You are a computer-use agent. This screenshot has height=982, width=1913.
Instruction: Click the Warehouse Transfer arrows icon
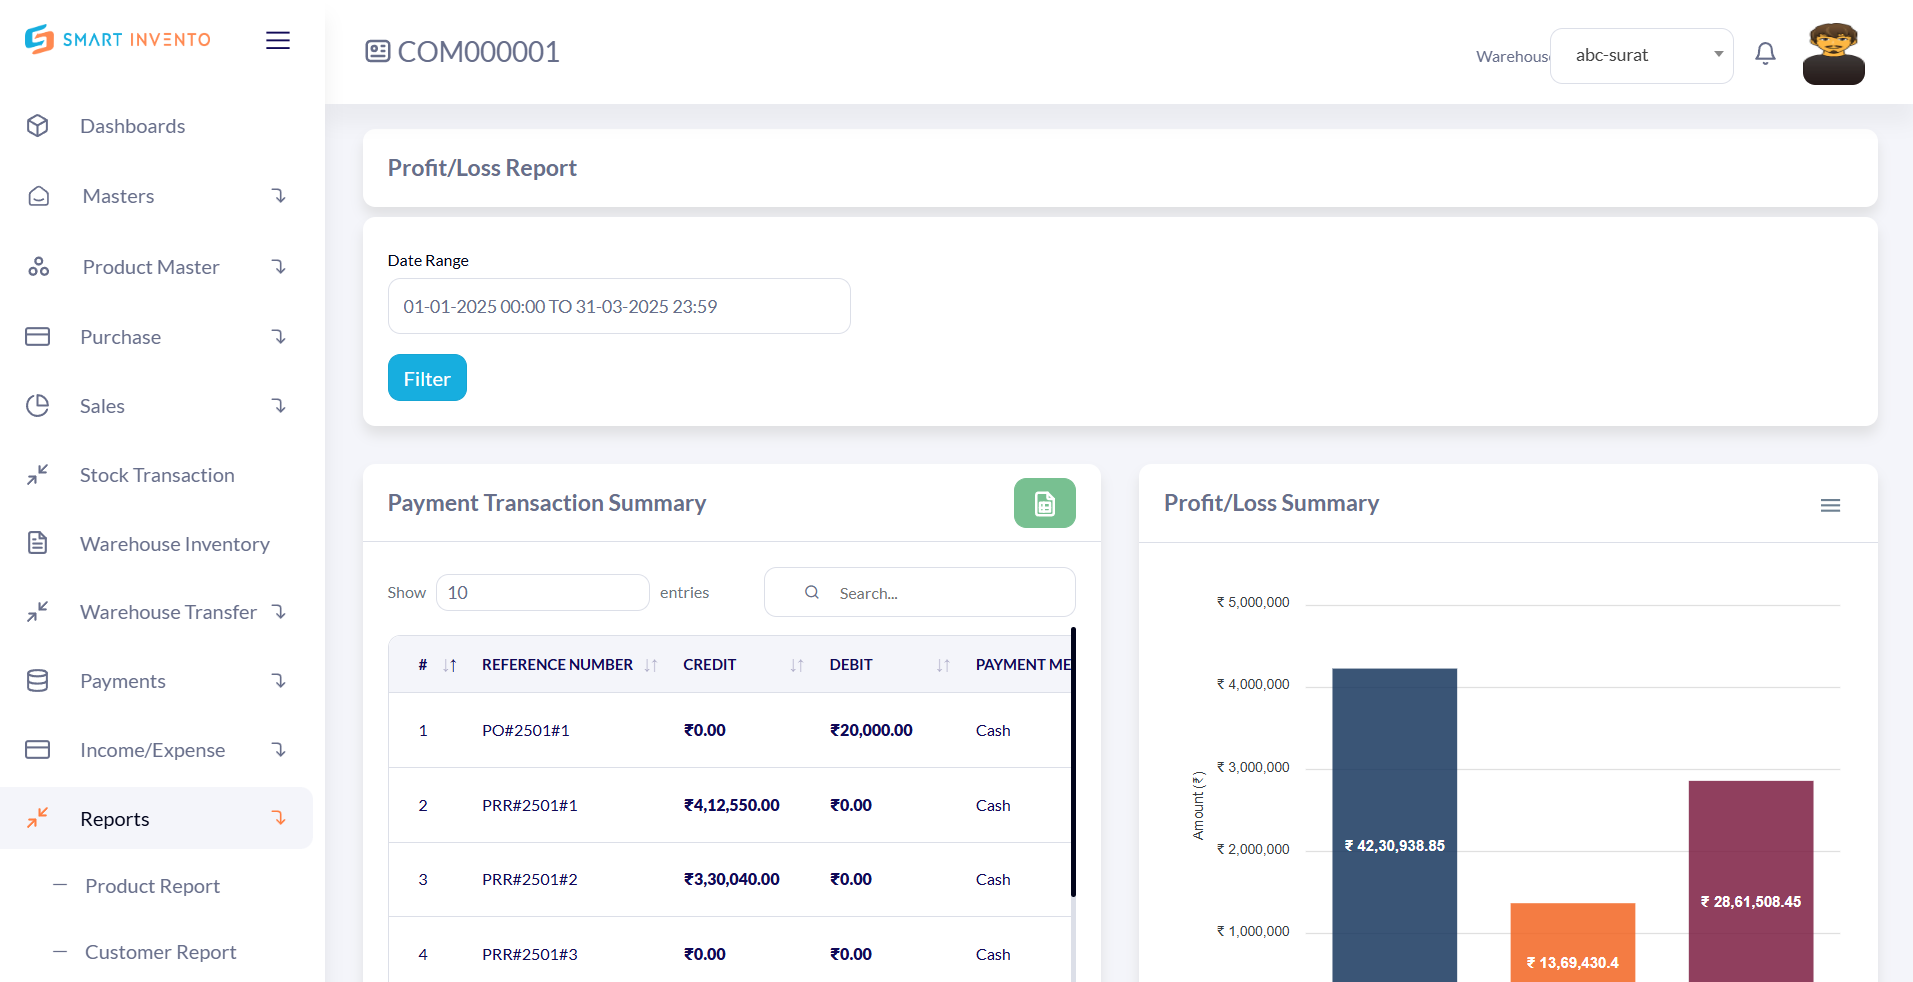click(38, 612)
